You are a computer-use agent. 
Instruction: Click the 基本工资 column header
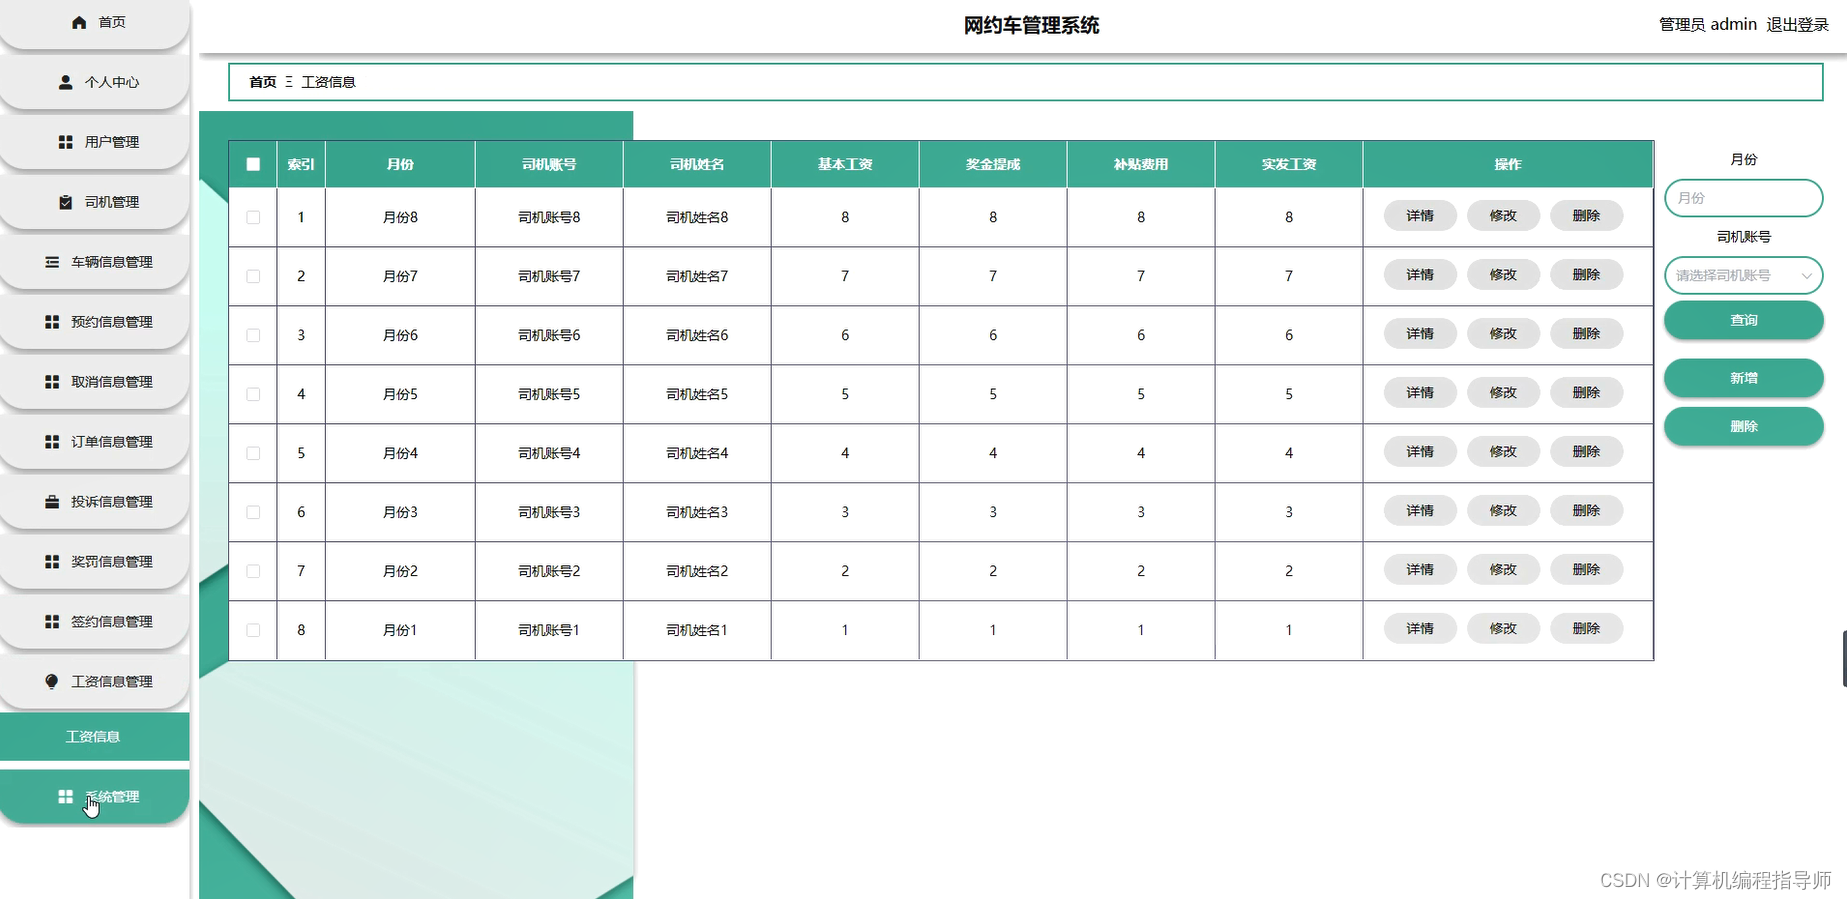coord(845,165)
